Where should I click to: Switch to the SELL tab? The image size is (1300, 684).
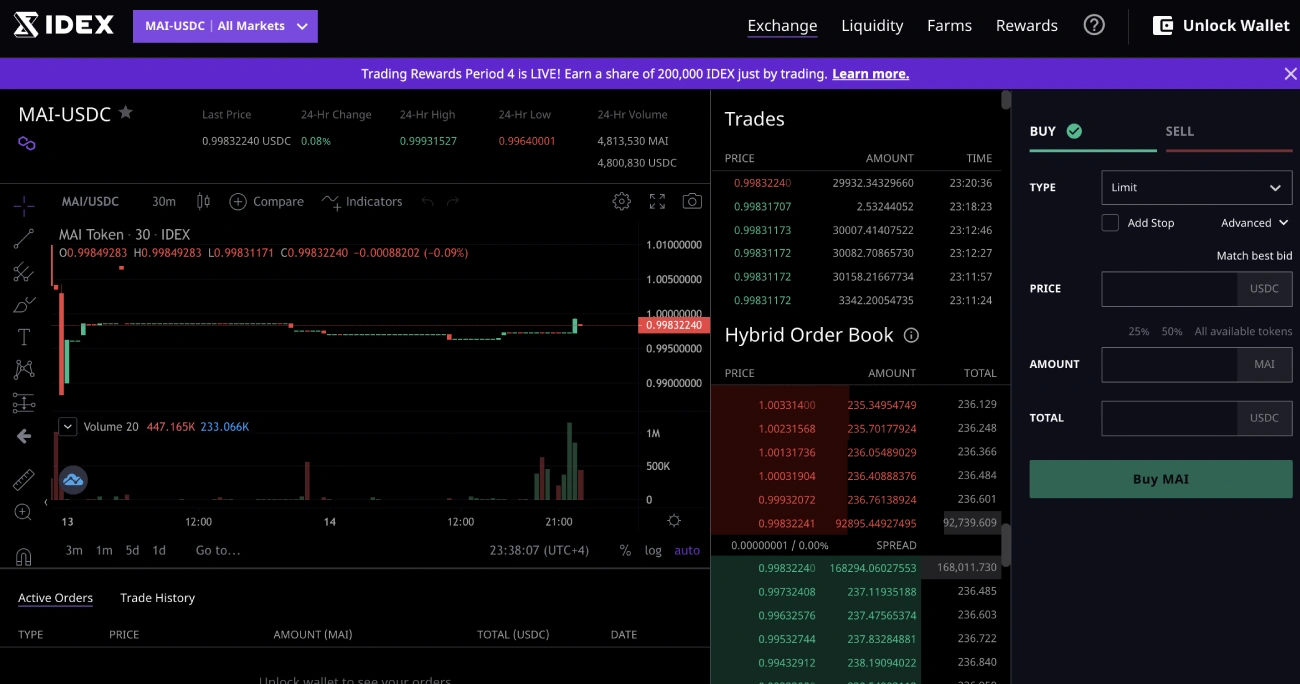click(1179, 131)
